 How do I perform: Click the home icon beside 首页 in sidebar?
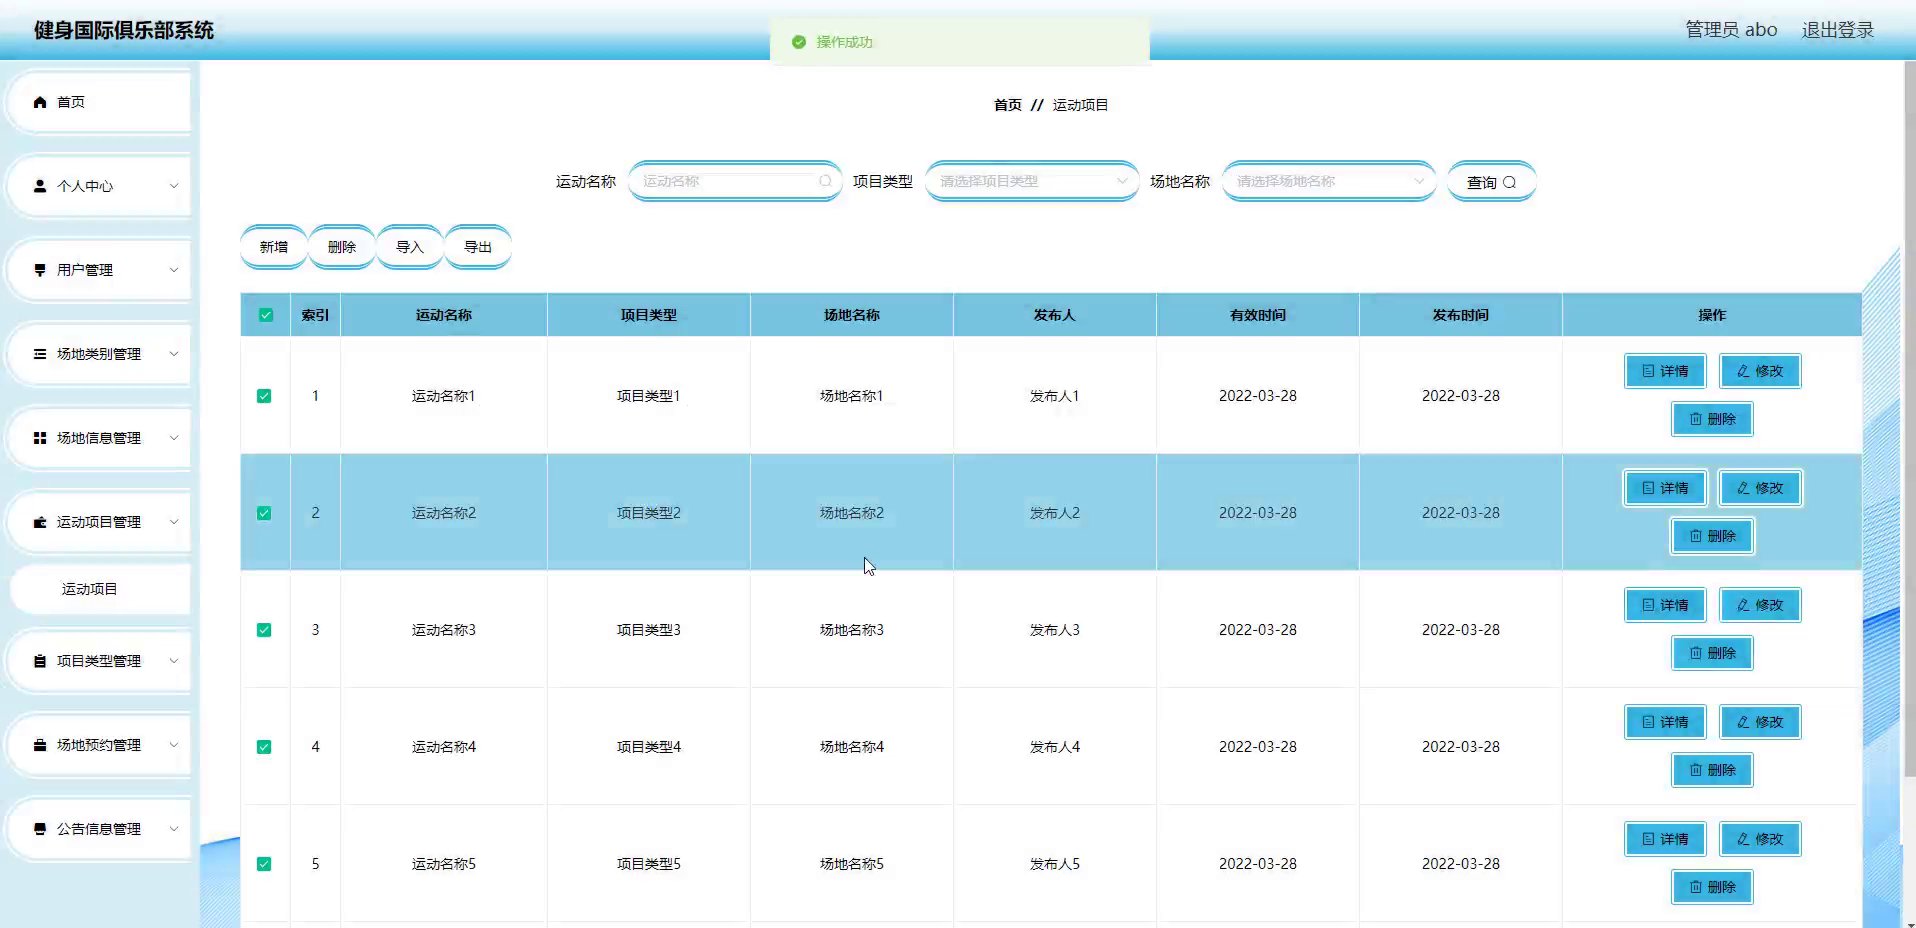(40, 102)
